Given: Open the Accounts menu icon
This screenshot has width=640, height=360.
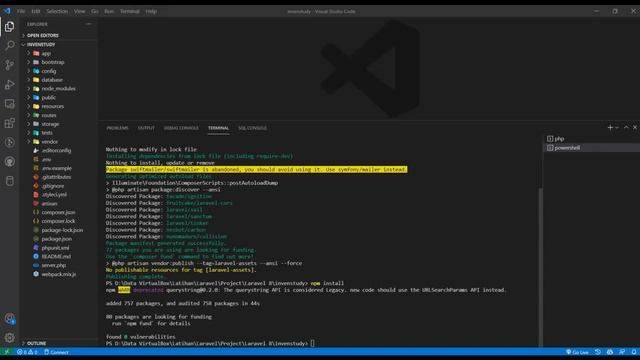Looking at the screenshot, I should 9,319.
